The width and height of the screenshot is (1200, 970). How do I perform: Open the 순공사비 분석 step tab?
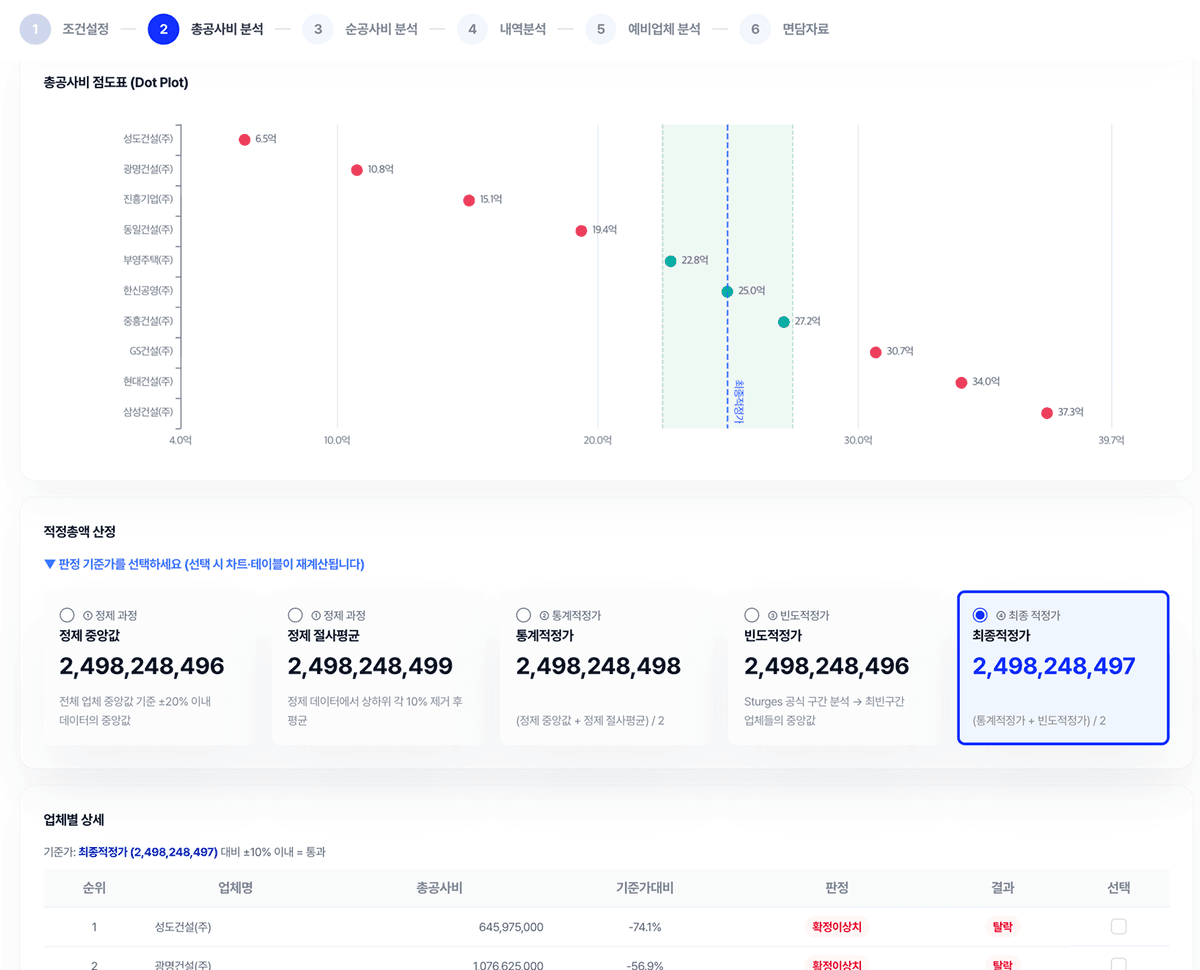(x=381, y=29)
